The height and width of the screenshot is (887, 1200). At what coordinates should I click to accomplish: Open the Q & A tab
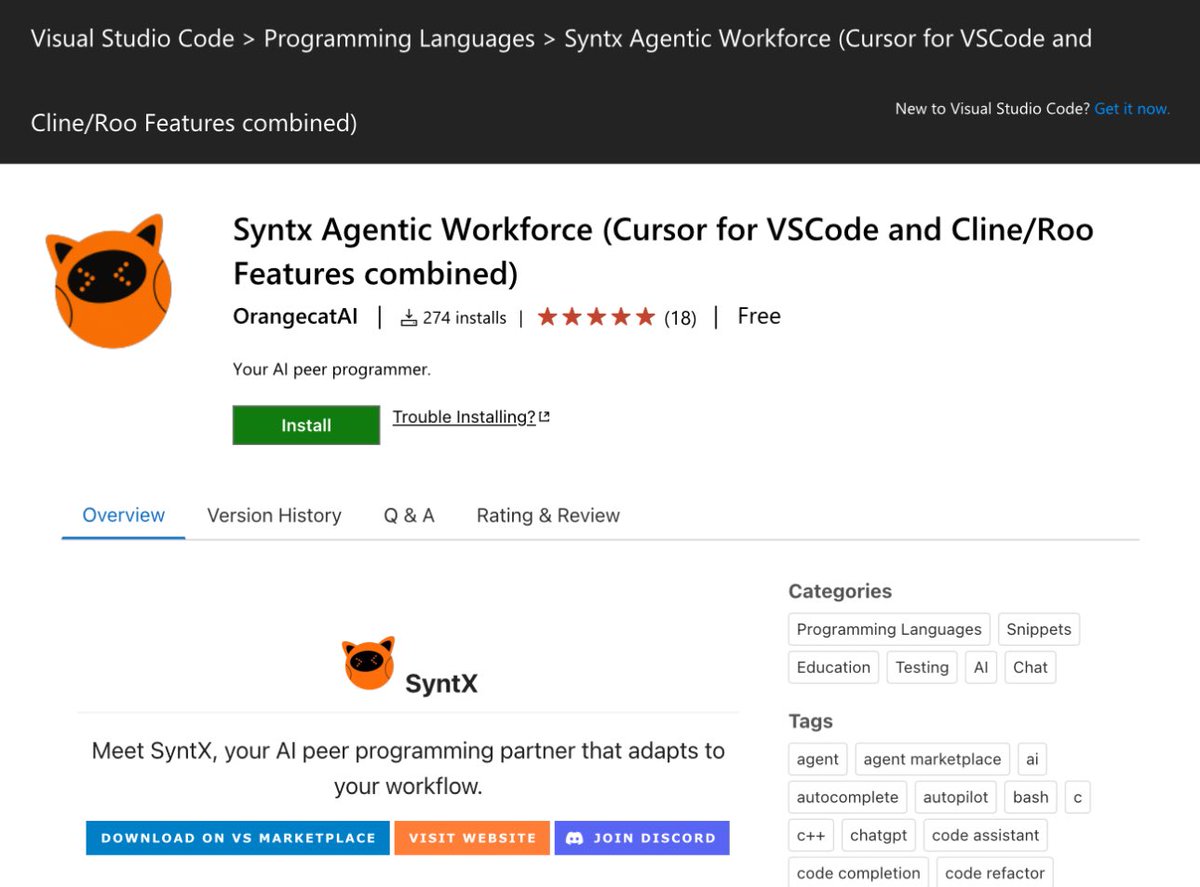point(409,516)
